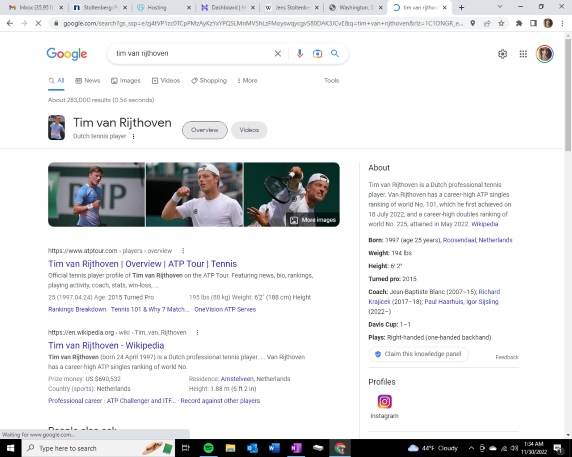Open Word from the taskbar
572x457 pixels.
coord(274,448)
